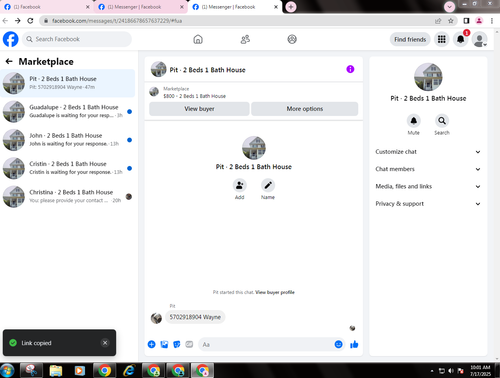Click the share page icon in address bar
The height and width of the screenshot is (378, 500).
point(438,21)
